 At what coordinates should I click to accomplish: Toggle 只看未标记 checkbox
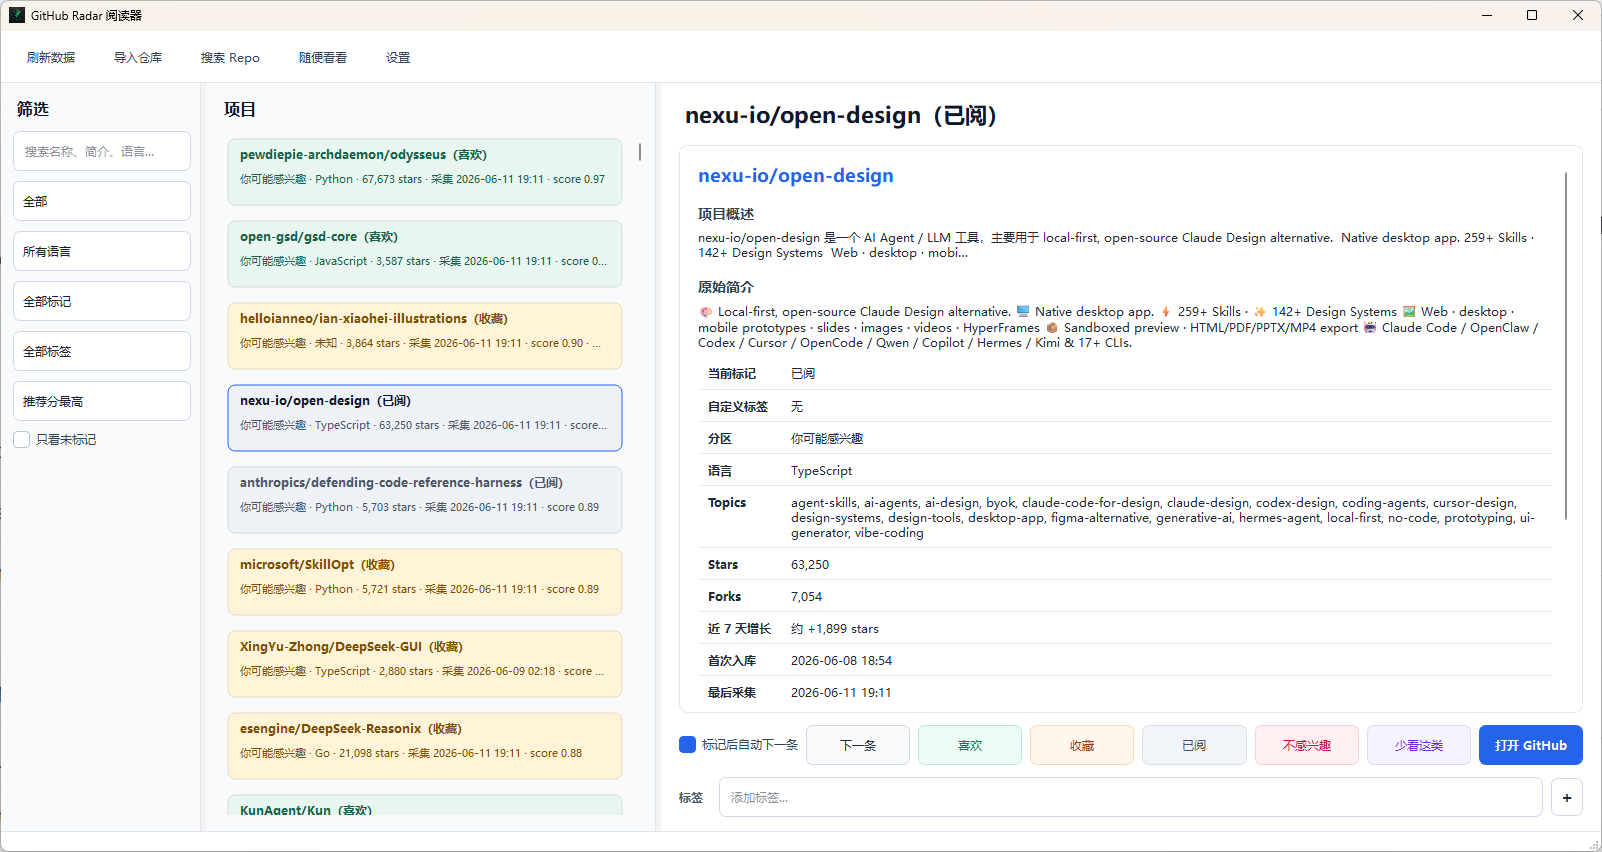point(22,439)
